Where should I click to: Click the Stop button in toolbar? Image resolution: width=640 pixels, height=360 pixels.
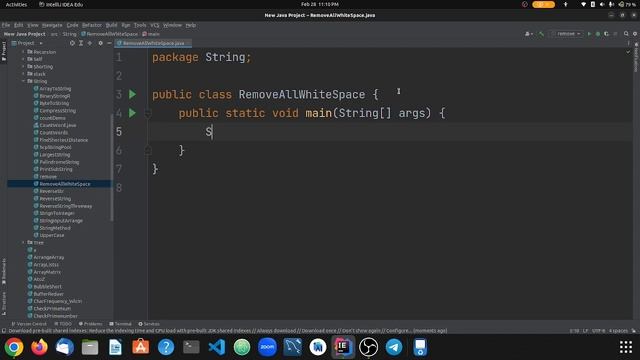coord(615,34)
